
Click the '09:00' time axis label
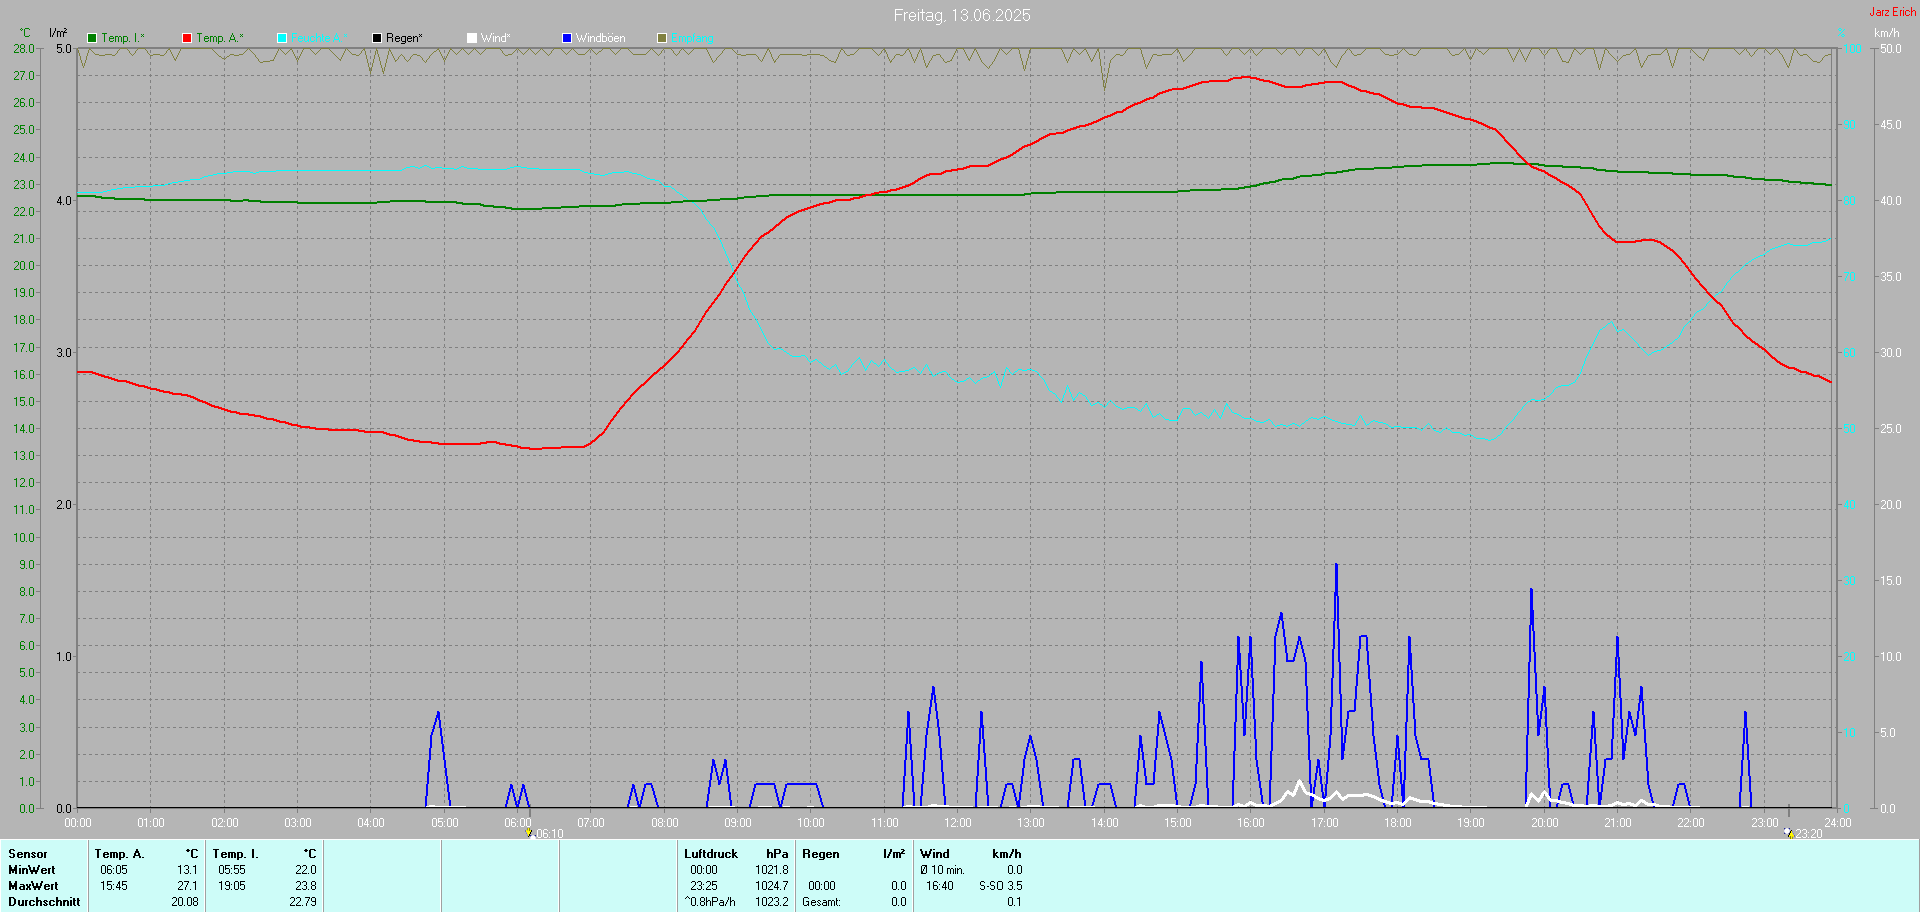tap(738, 823)
